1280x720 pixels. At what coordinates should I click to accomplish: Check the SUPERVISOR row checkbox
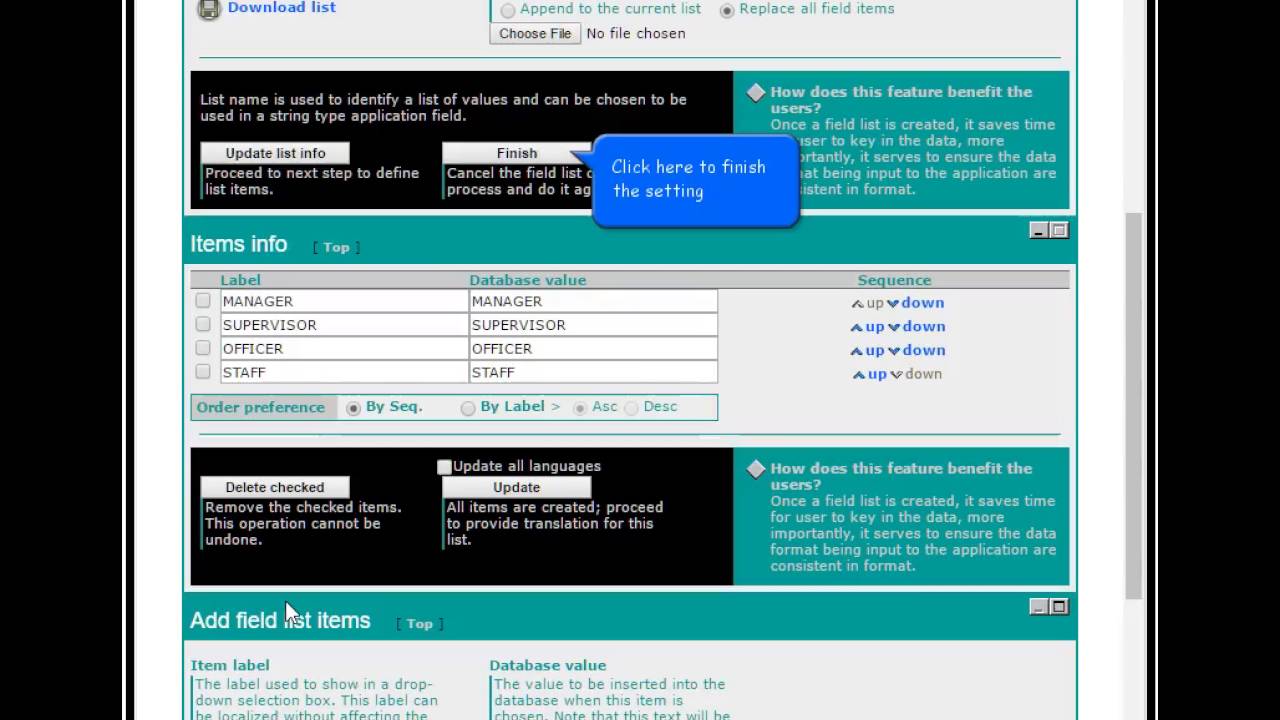[x=203, y=324]
